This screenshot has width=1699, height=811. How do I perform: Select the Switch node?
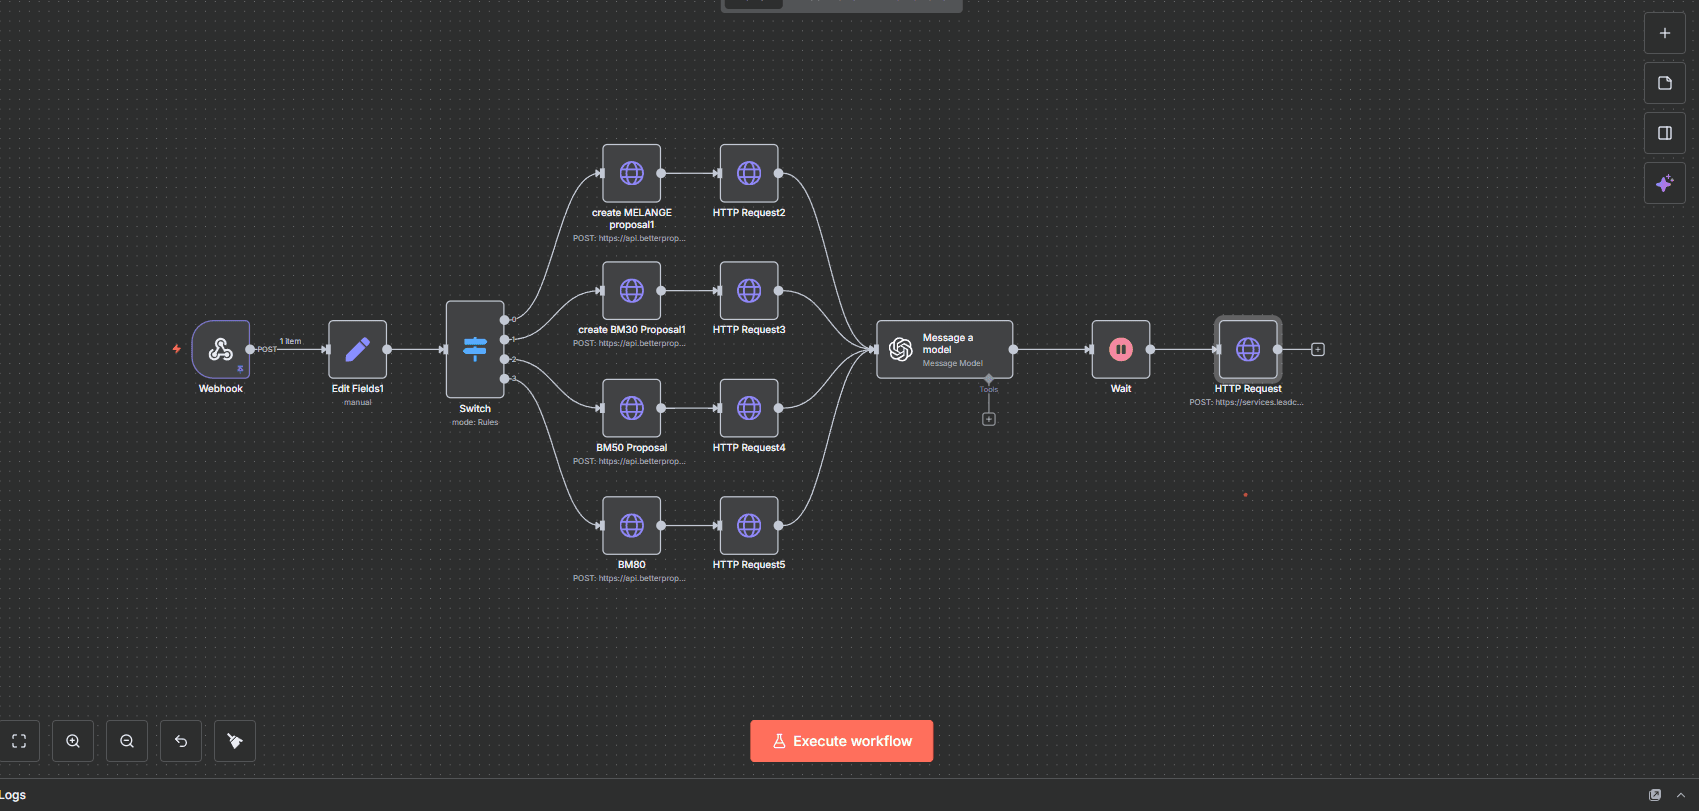pyautogui.click(x=475, y=349)
